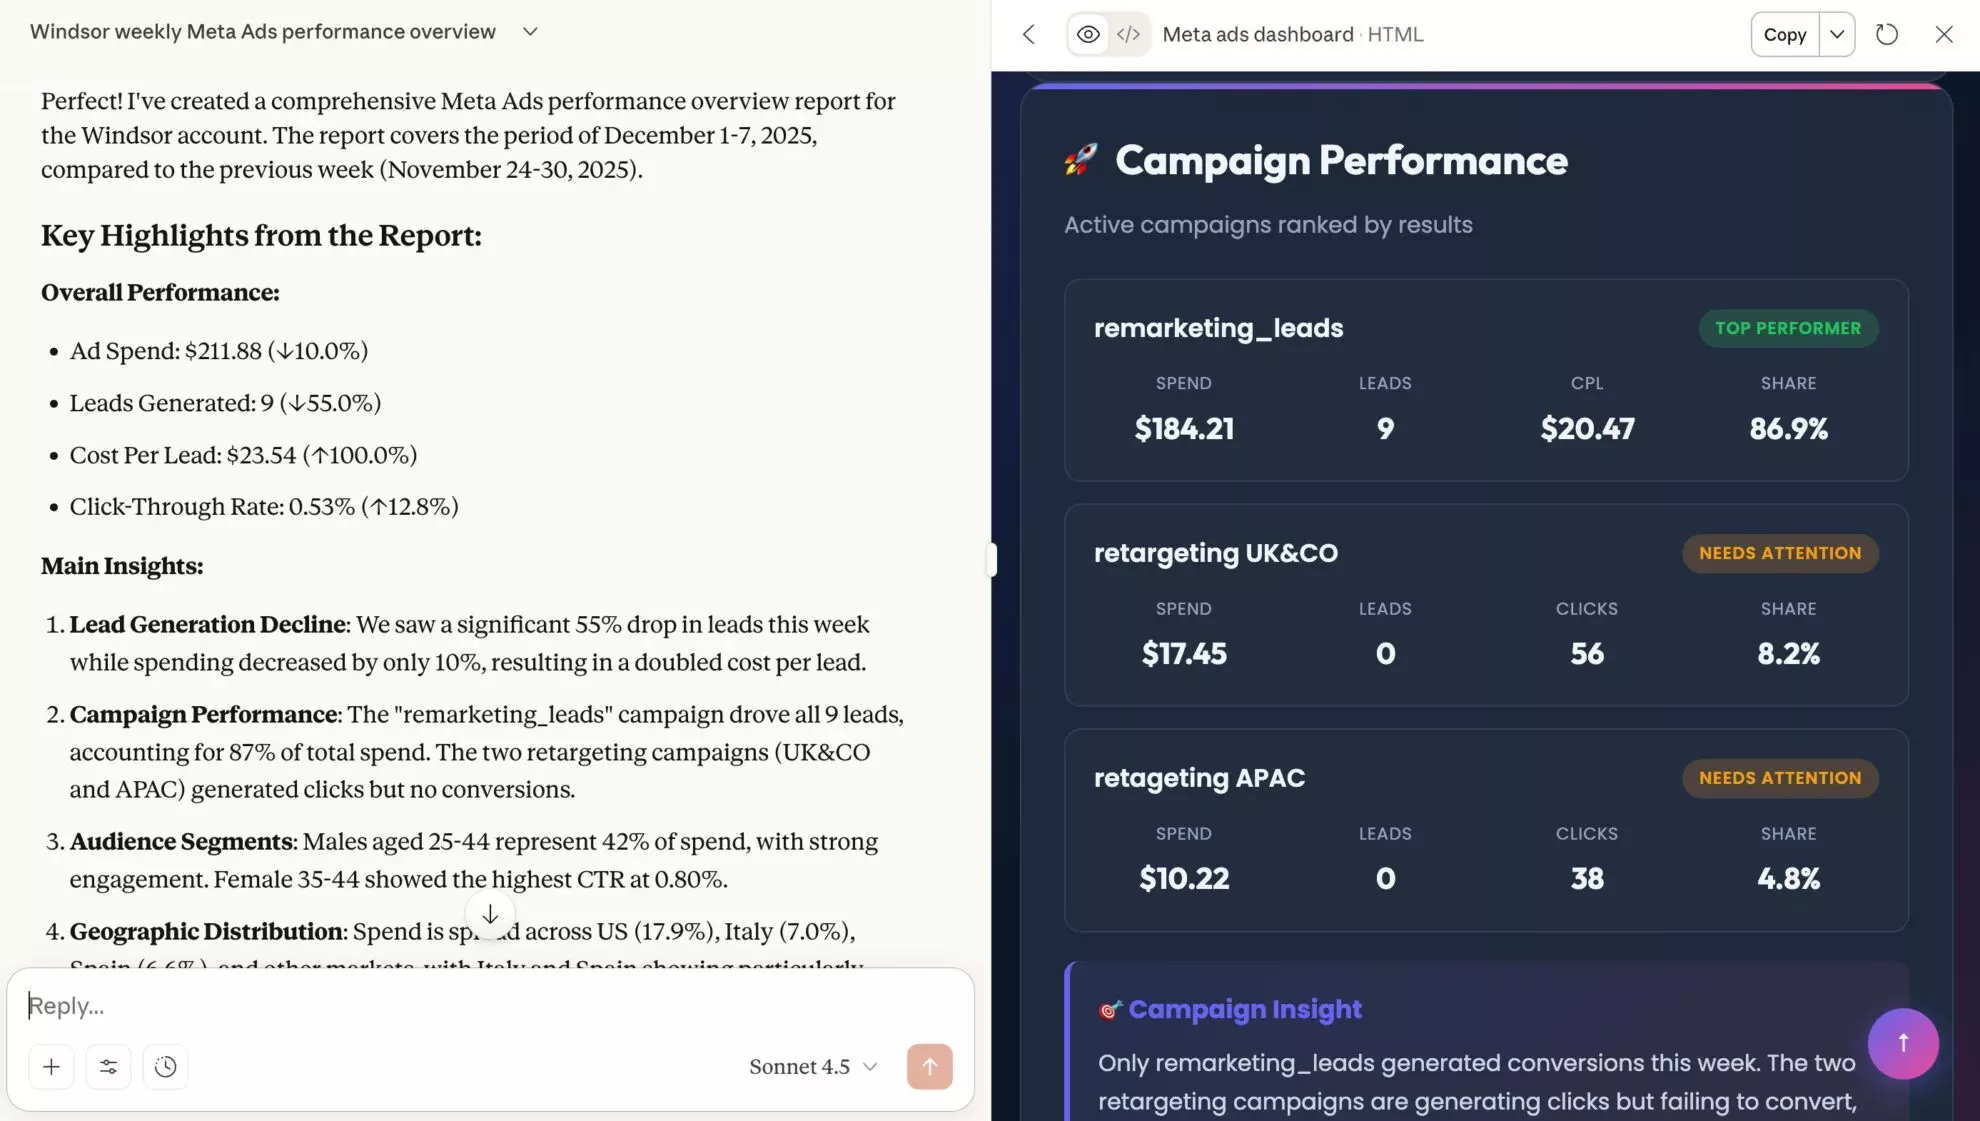This screenshot has height=1121, width=1980.
Task: Expand the Copy button dropdown arrow
Action: click(x=1836, y=34)
